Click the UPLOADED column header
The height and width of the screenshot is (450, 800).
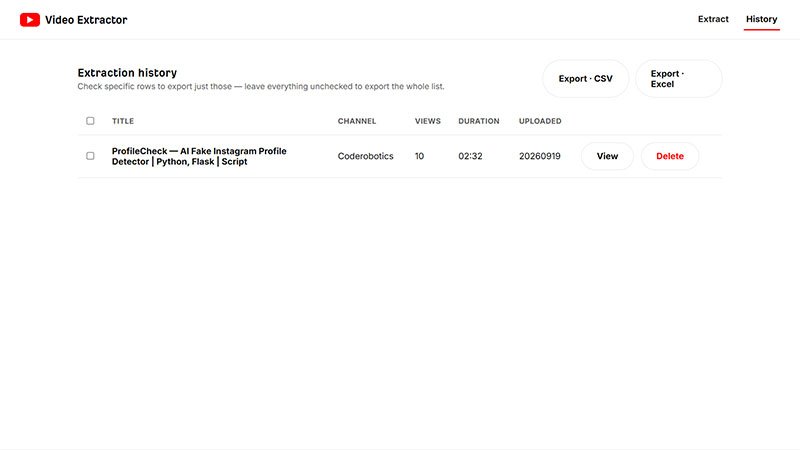[540, 121]
